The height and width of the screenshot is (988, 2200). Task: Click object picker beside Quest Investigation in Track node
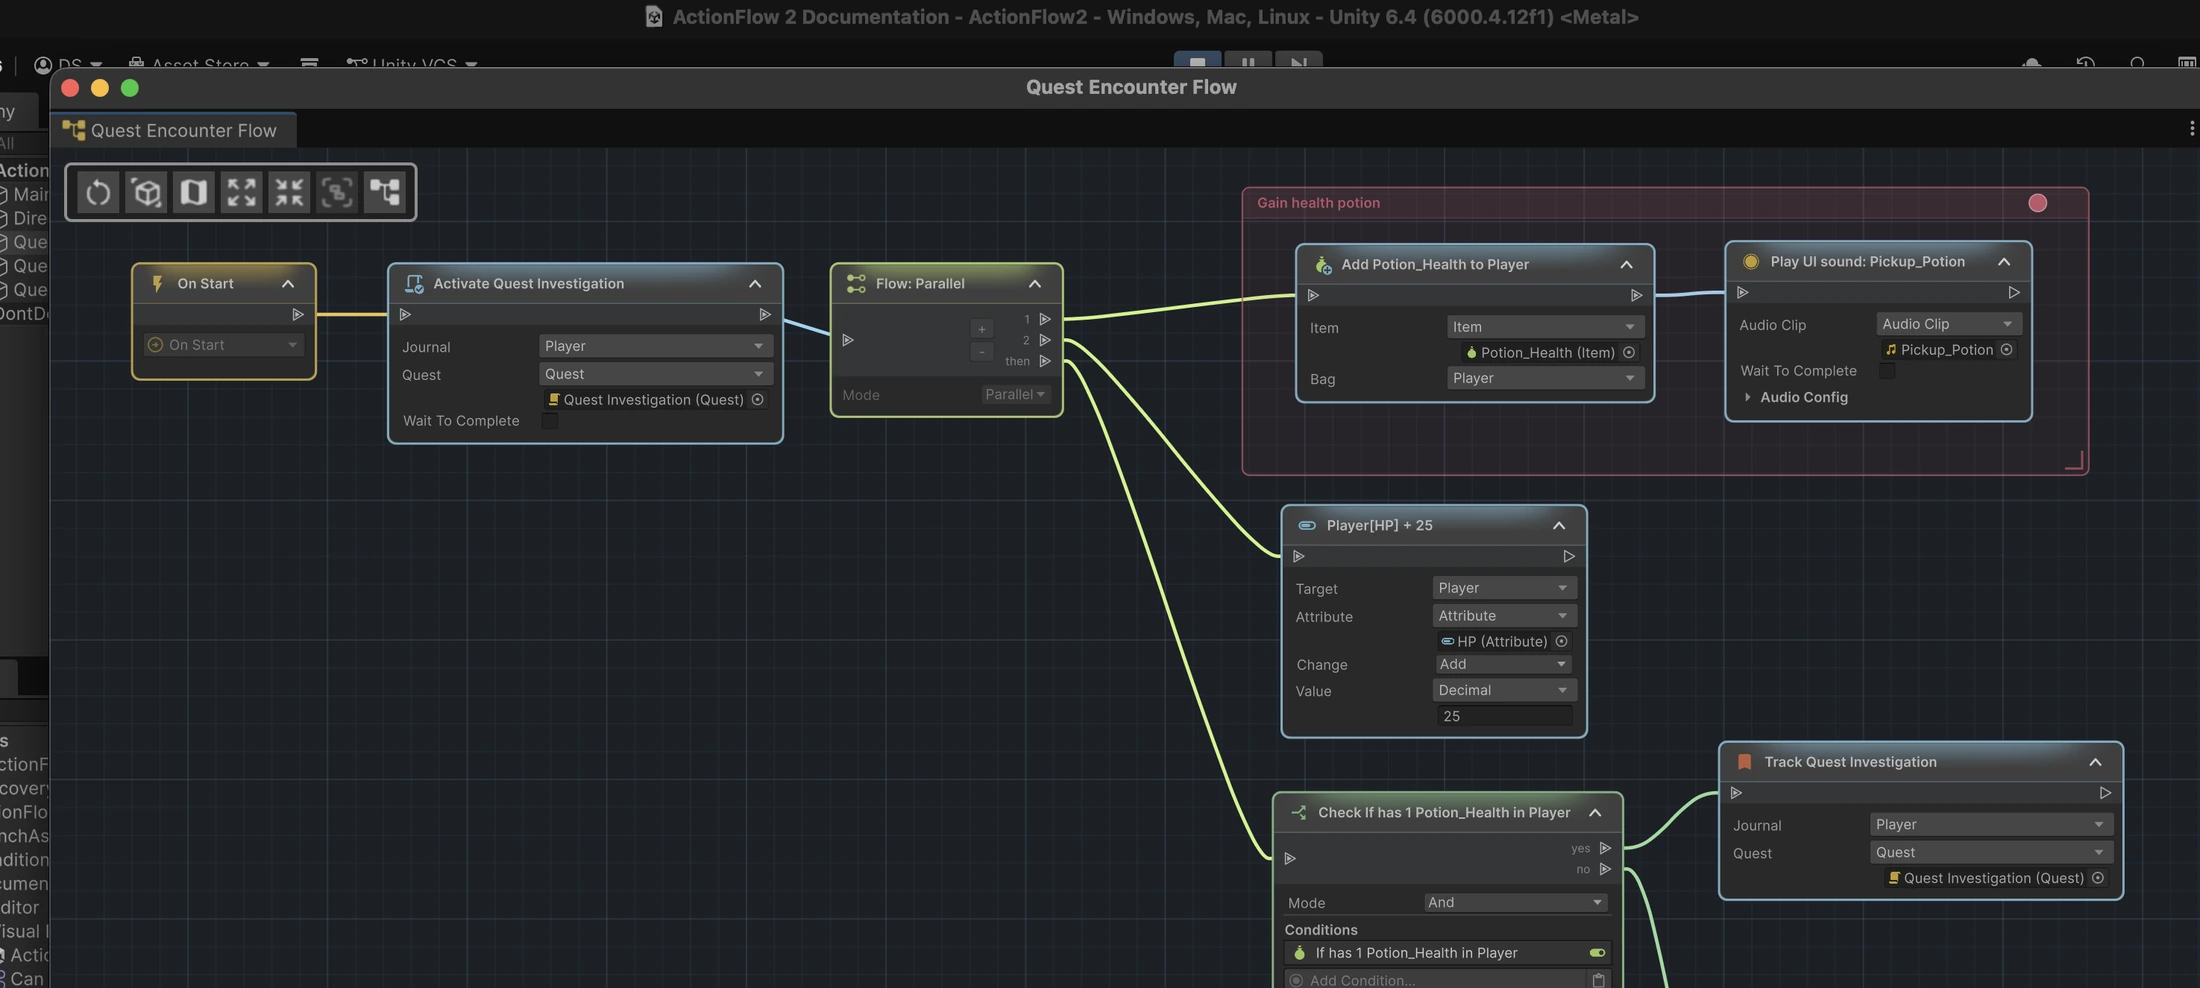2098,878
